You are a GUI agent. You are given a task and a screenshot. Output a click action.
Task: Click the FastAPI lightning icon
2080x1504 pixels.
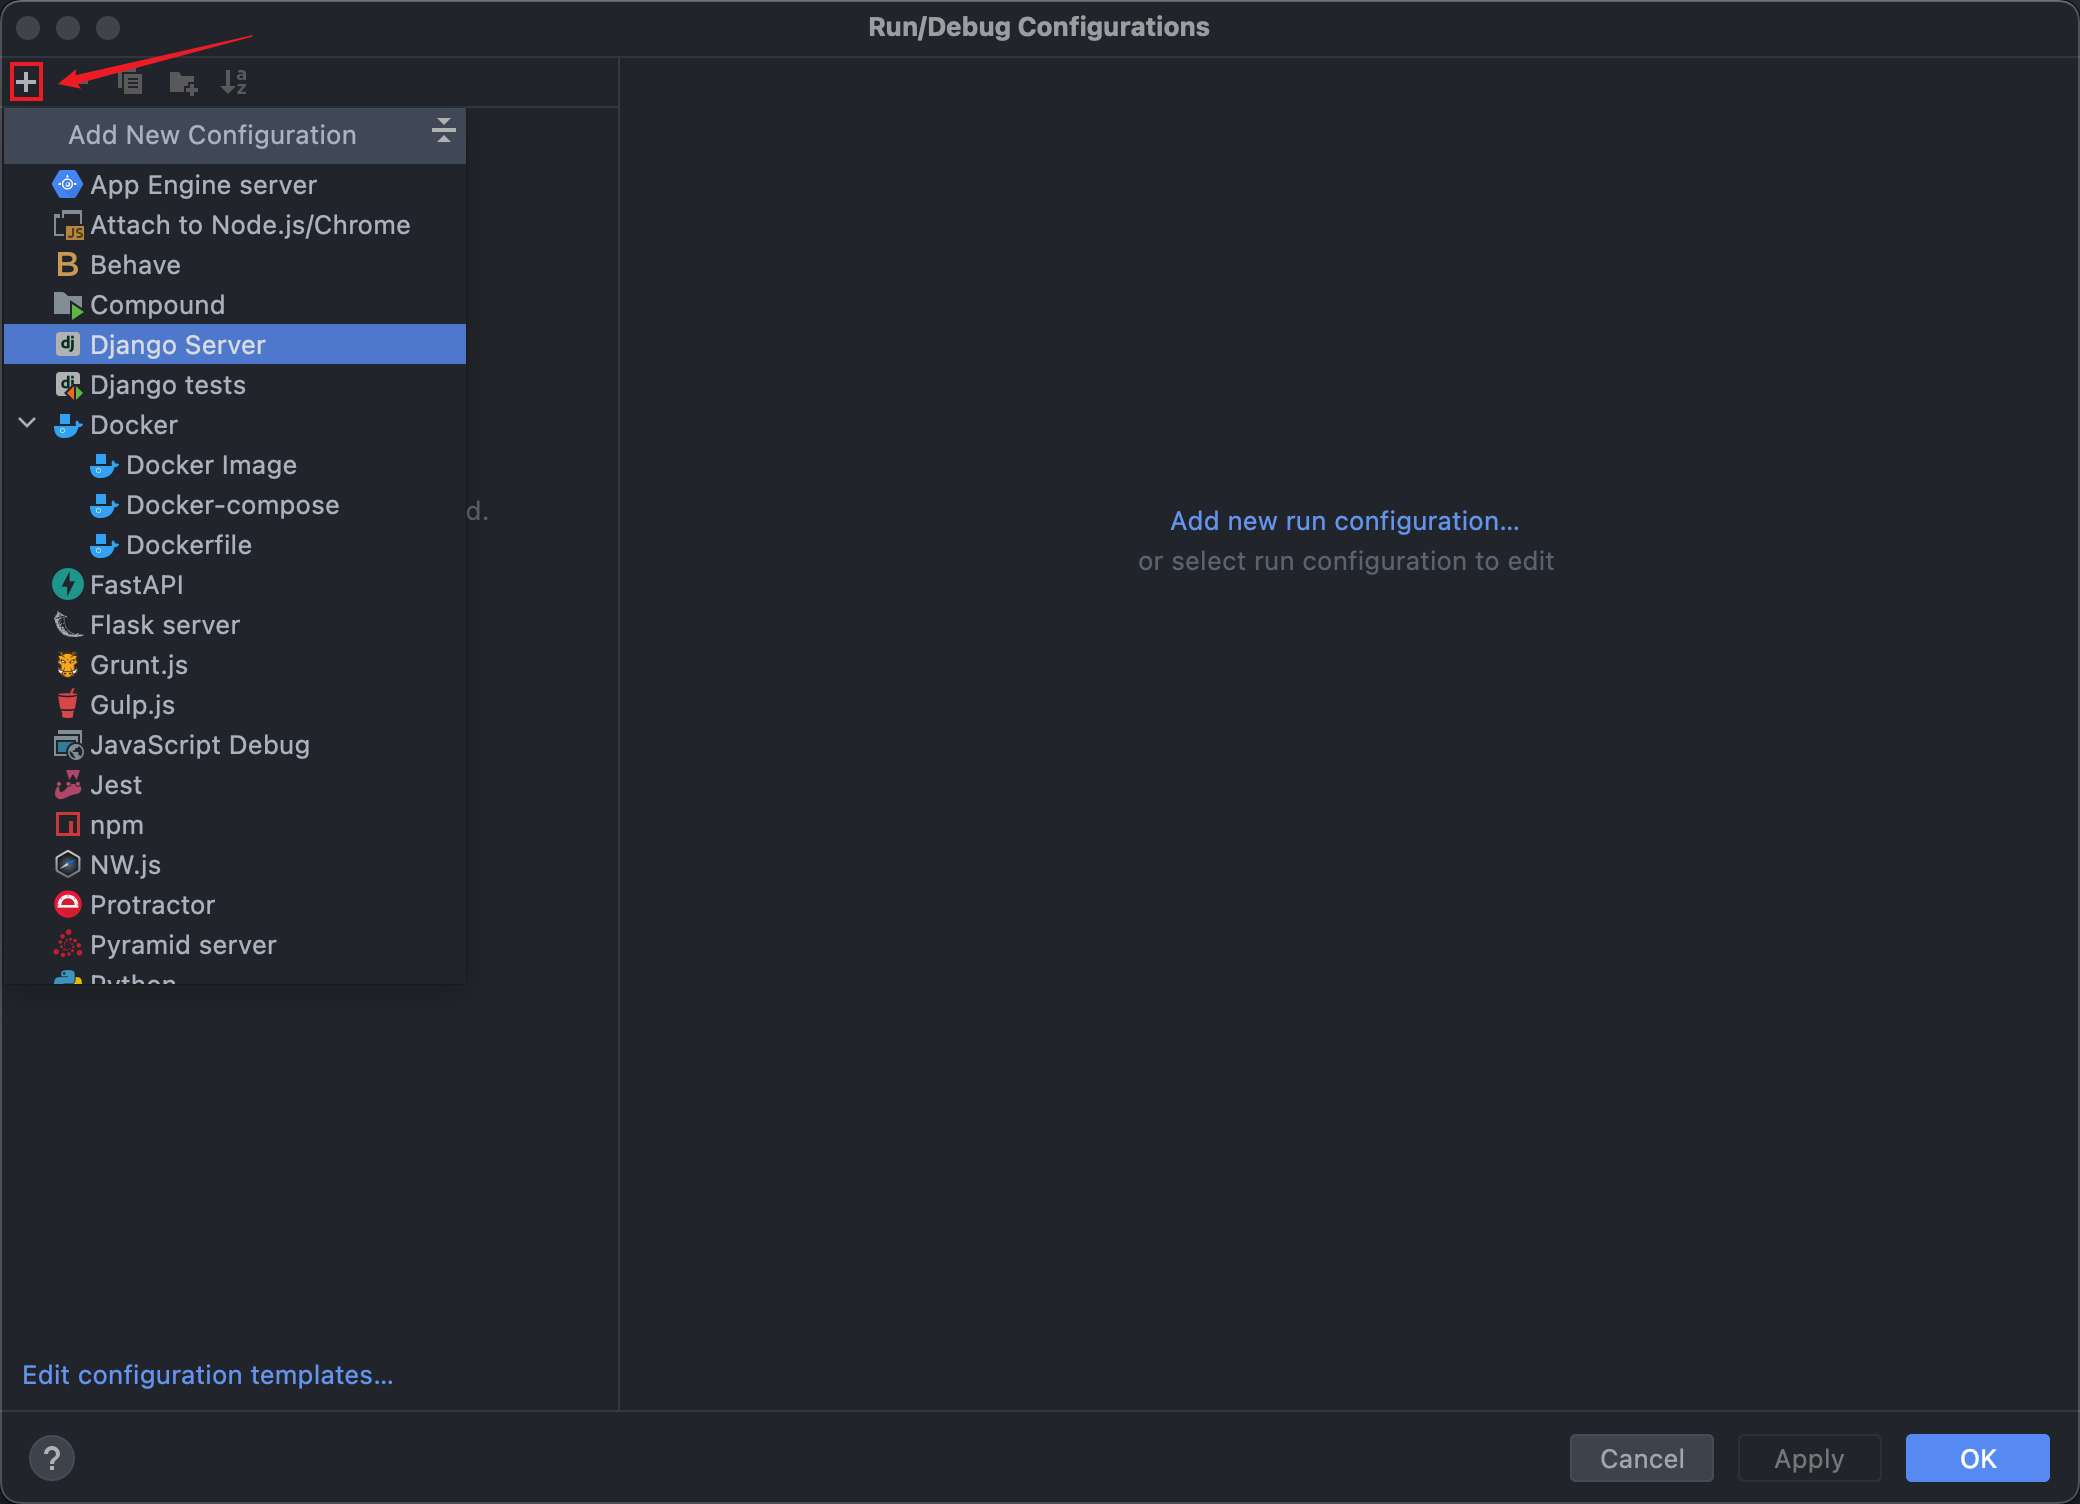[67, 584]
